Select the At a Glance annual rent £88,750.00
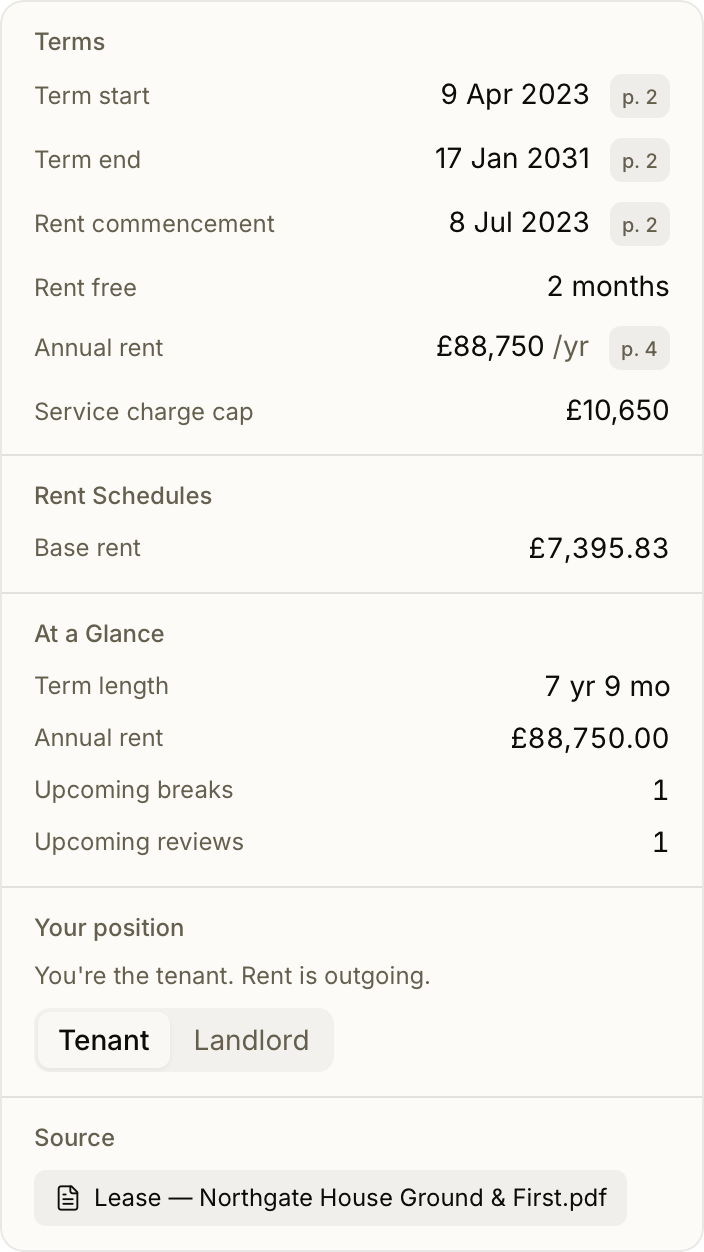Image resolution: width=704 pixels, height=1252 pixels. click(590, 738)
